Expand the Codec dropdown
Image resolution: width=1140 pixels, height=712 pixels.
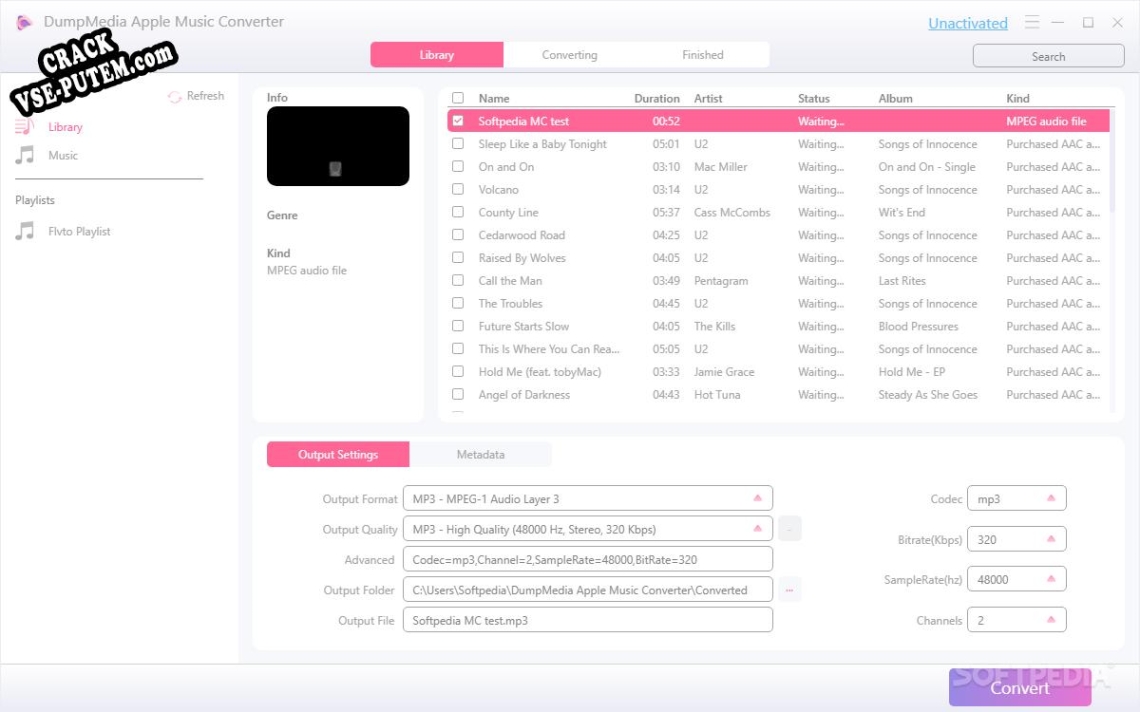[1016, 498]
